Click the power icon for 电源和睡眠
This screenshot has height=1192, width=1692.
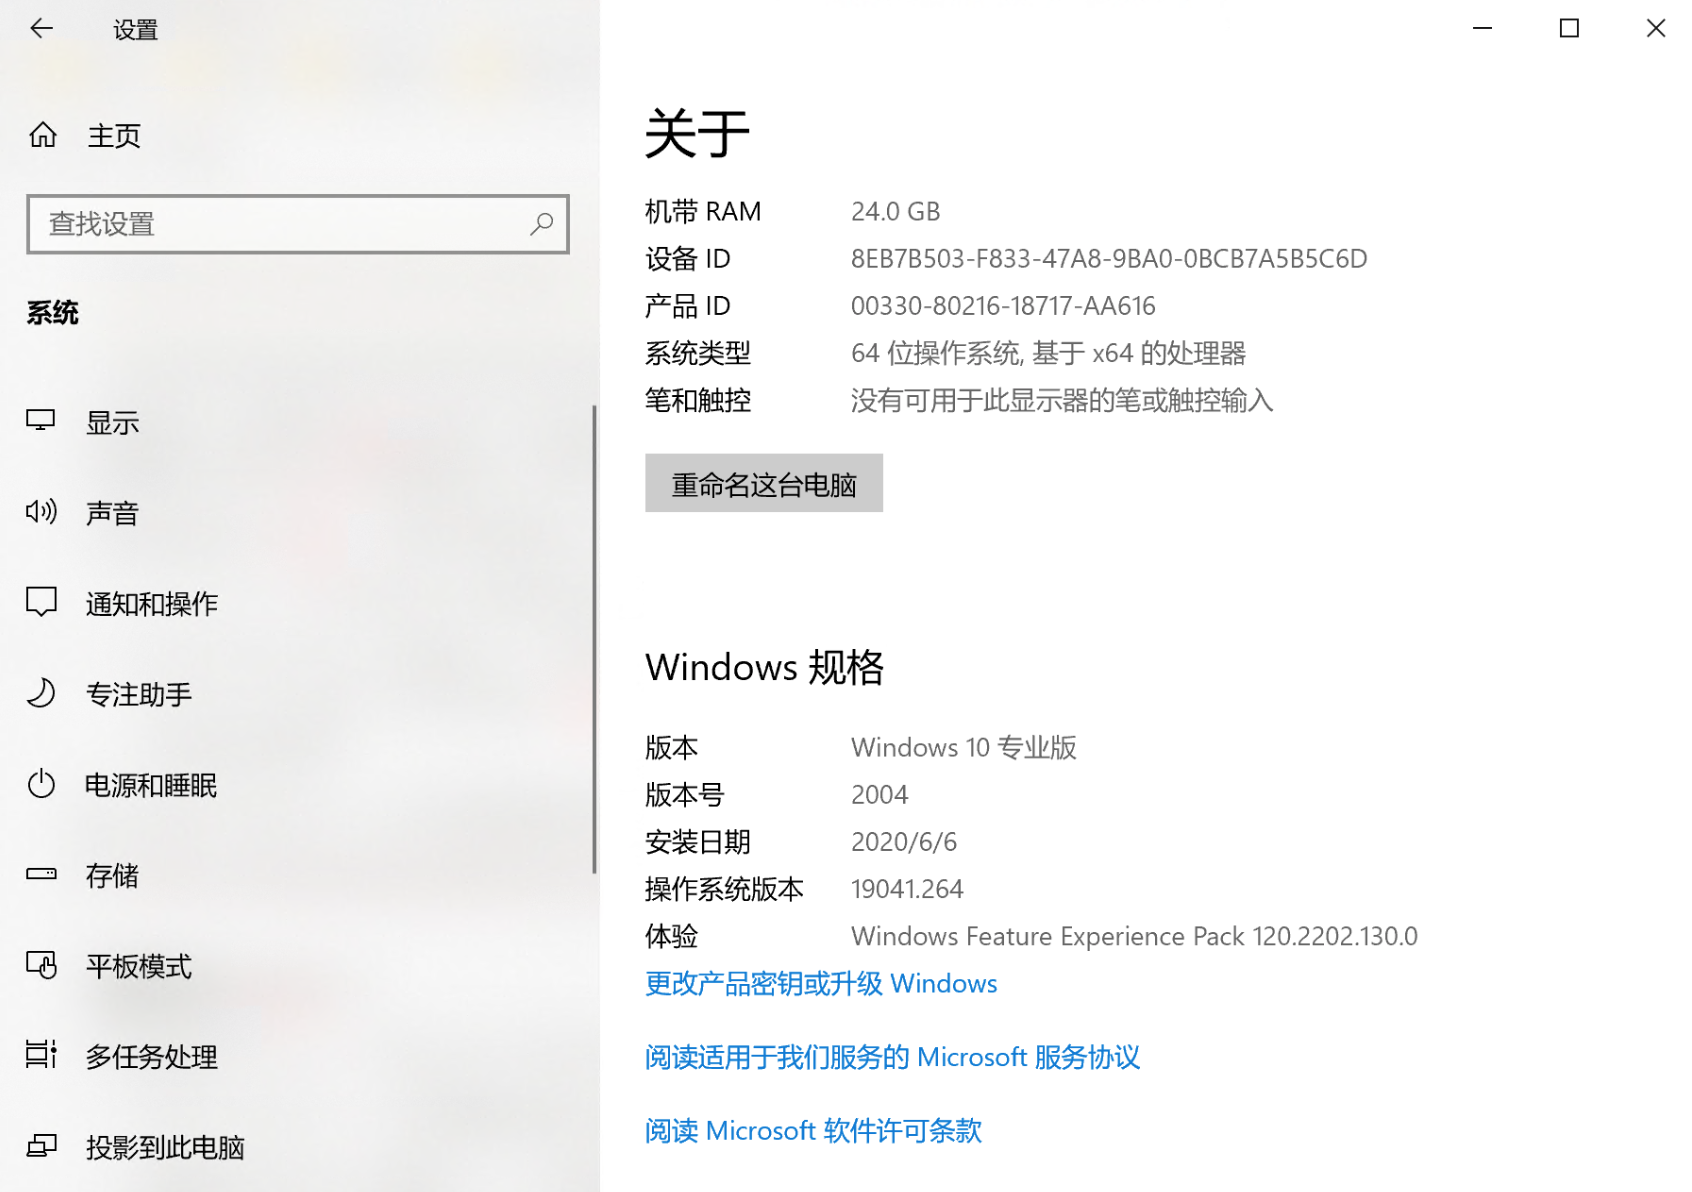pos(41,784)
